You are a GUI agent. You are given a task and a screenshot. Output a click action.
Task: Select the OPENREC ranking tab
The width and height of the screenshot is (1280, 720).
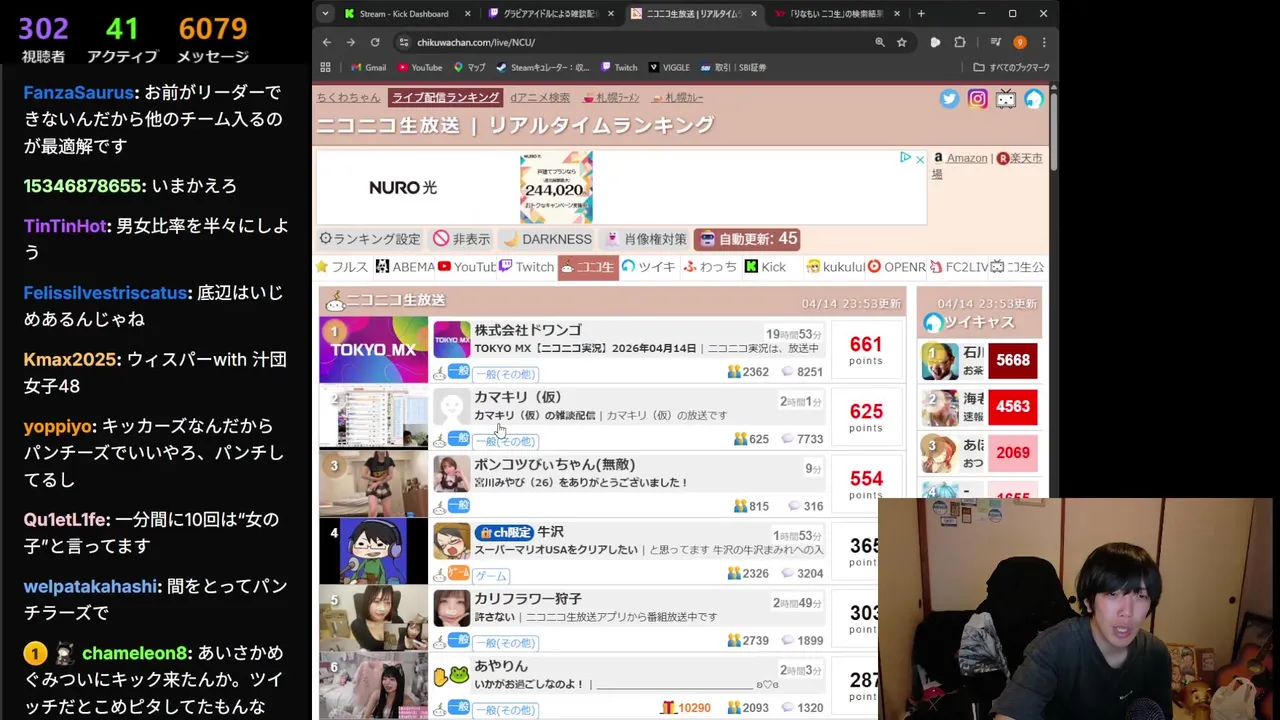coord(897,267)
